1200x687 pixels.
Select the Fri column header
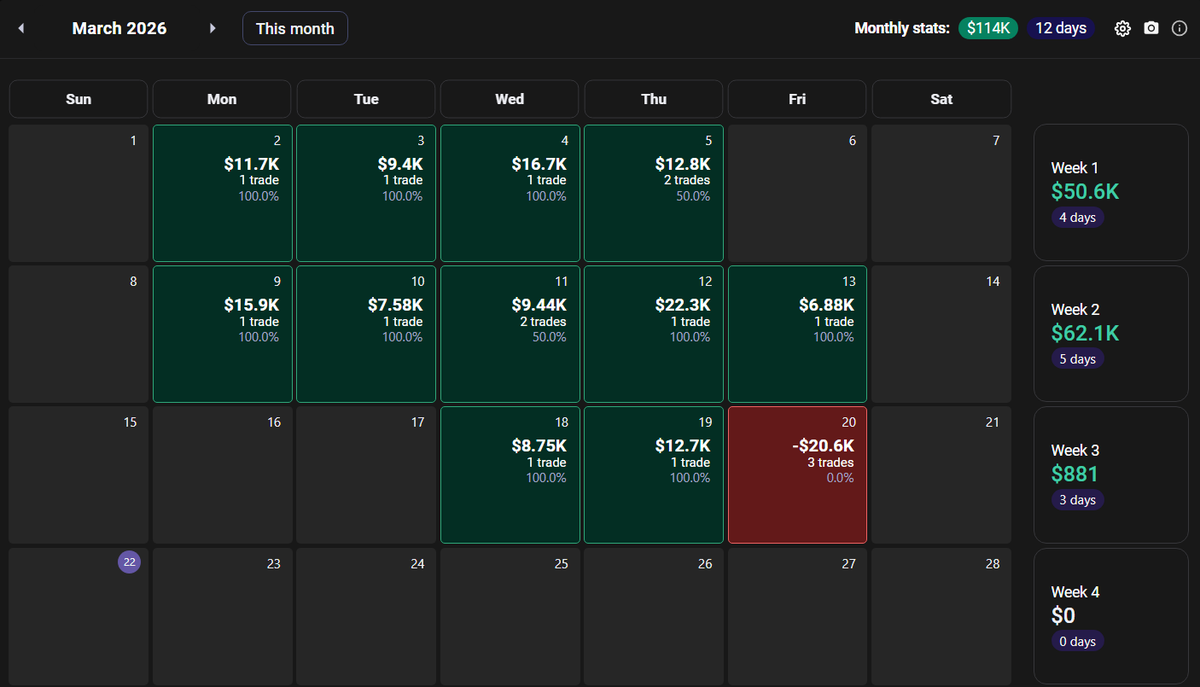point(797,99)
